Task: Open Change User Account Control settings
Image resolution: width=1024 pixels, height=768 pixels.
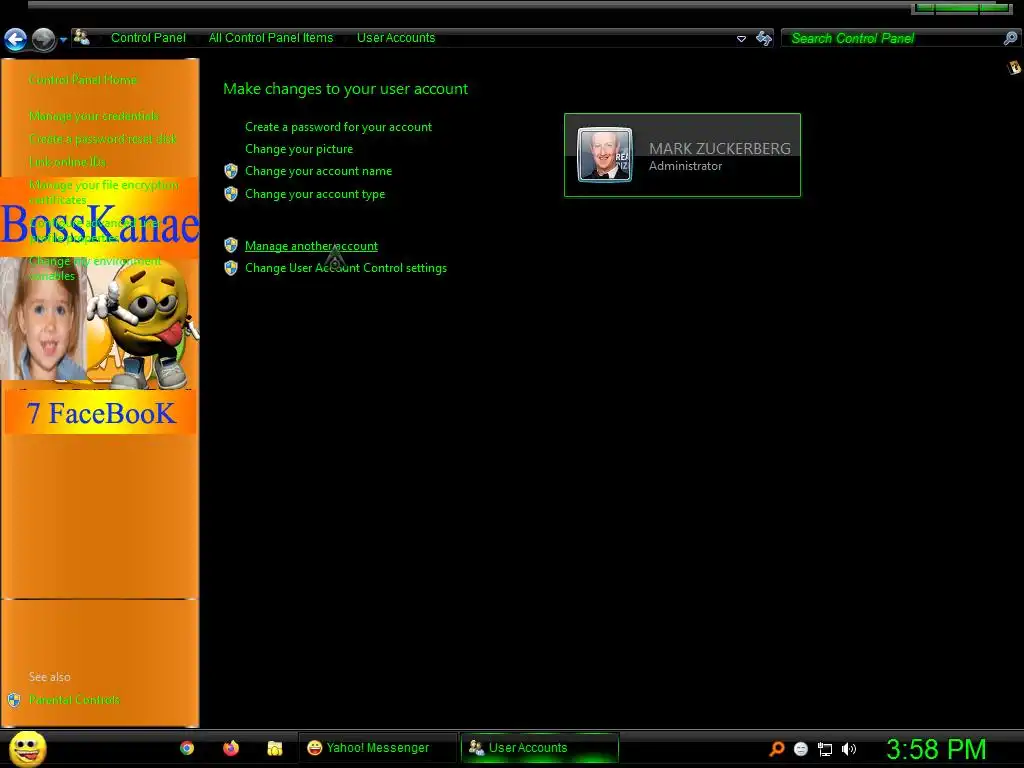Action: point(346,268)
